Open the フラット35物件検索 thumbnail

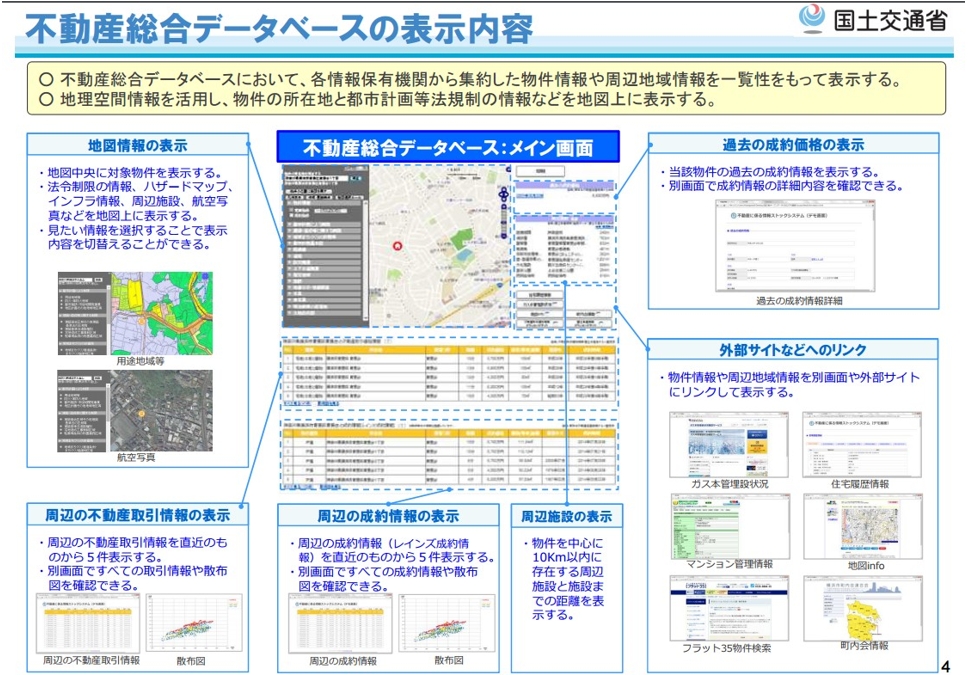coord(728,608)
